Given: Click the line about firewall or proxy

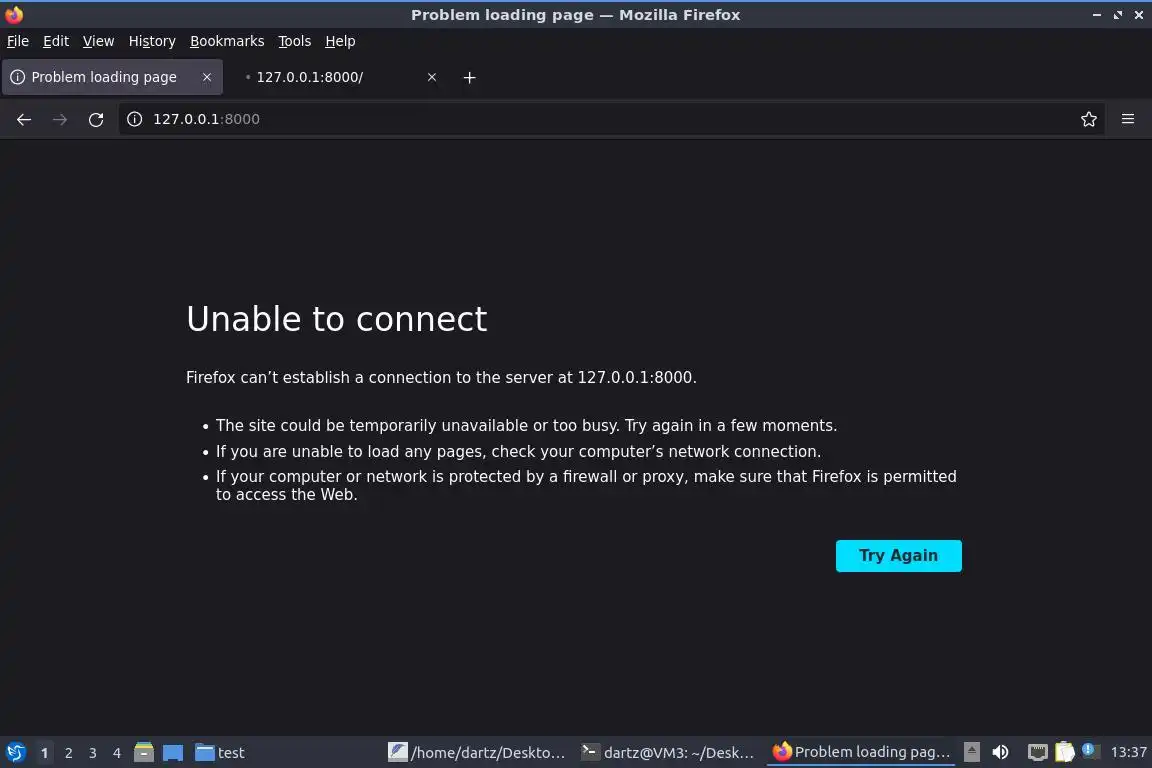Looking at the screenshot, I should tap(586, 485).
